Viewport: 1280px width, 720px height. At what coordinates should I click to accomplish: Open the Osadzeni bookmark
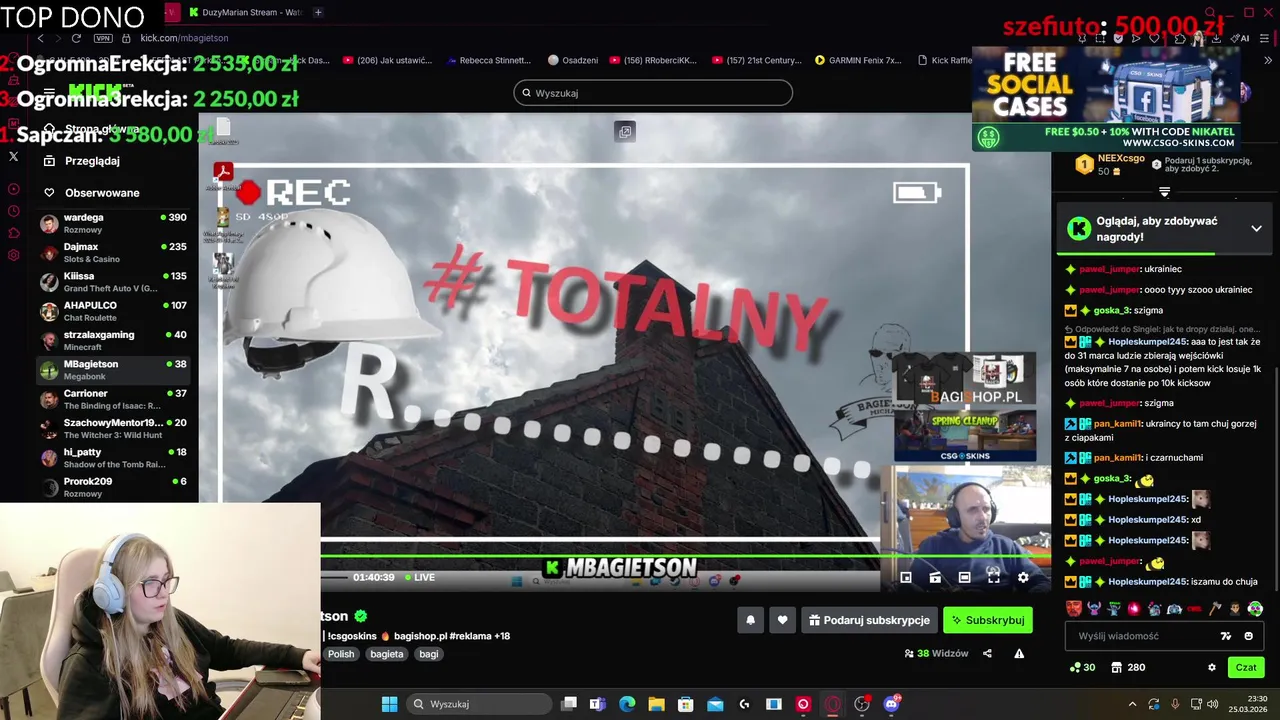(573, 60)
